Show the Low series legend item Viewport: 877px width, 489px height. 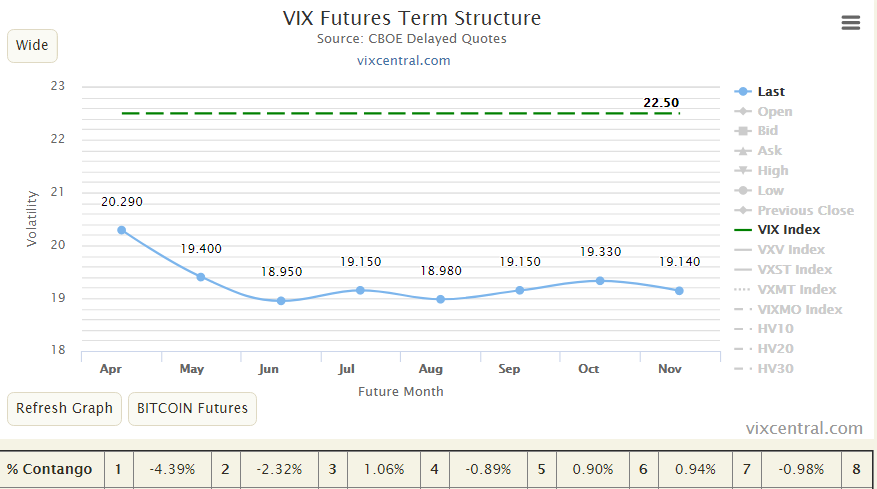point(770,191)
